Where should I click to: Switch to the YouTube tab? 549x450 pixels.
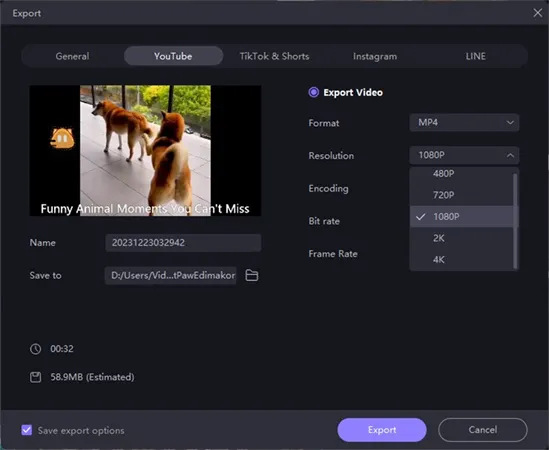173,56
